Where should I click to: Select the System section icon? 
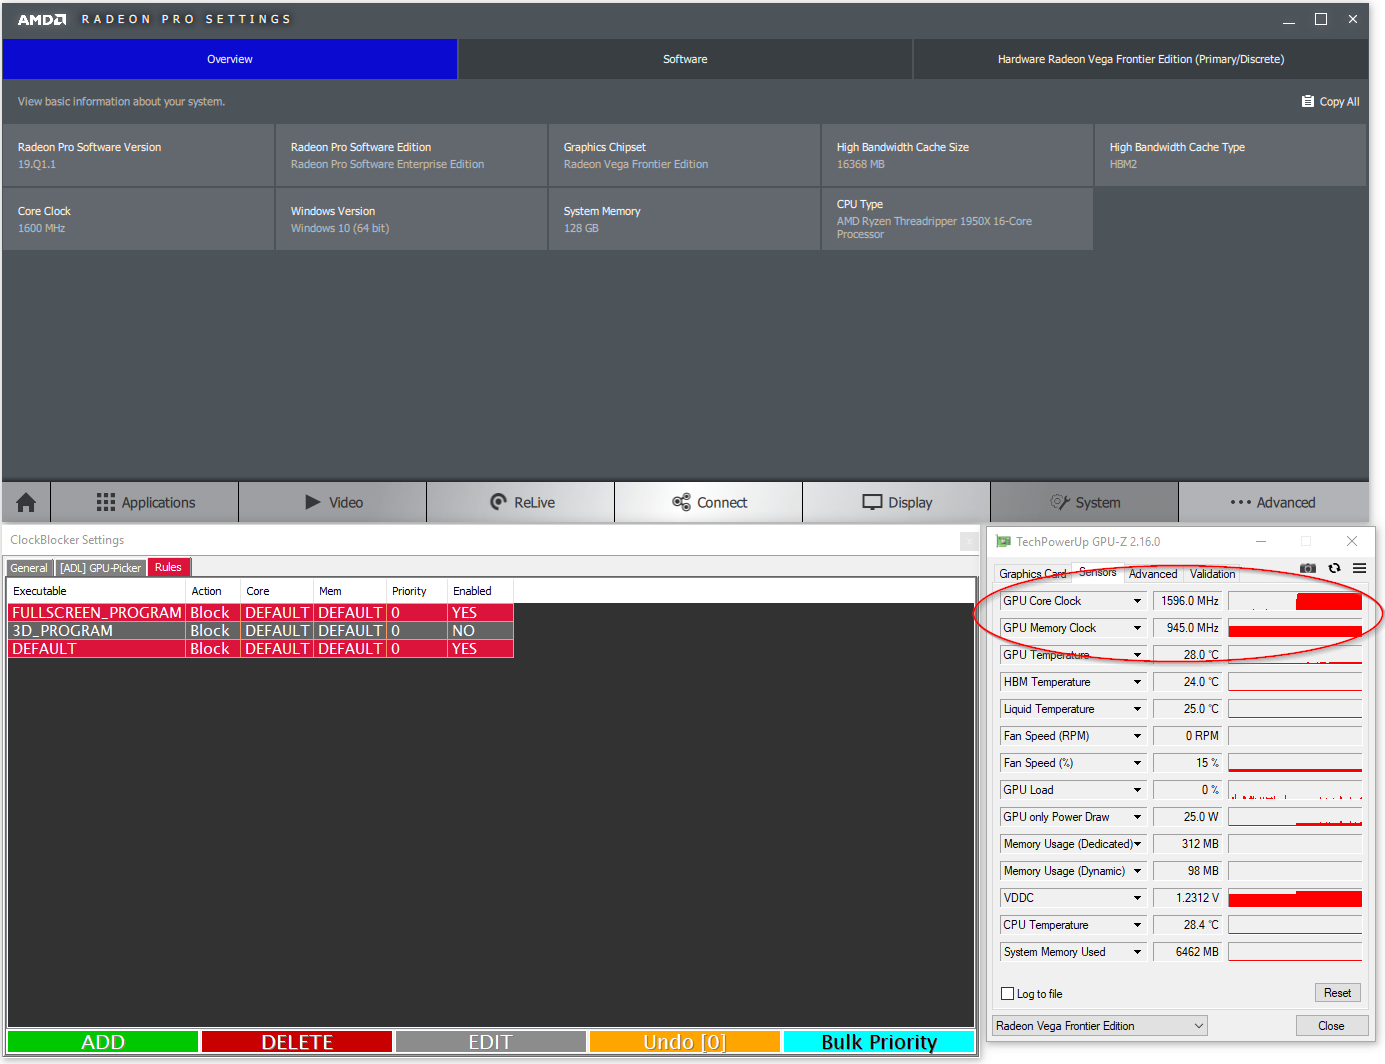coord(1084,502)
